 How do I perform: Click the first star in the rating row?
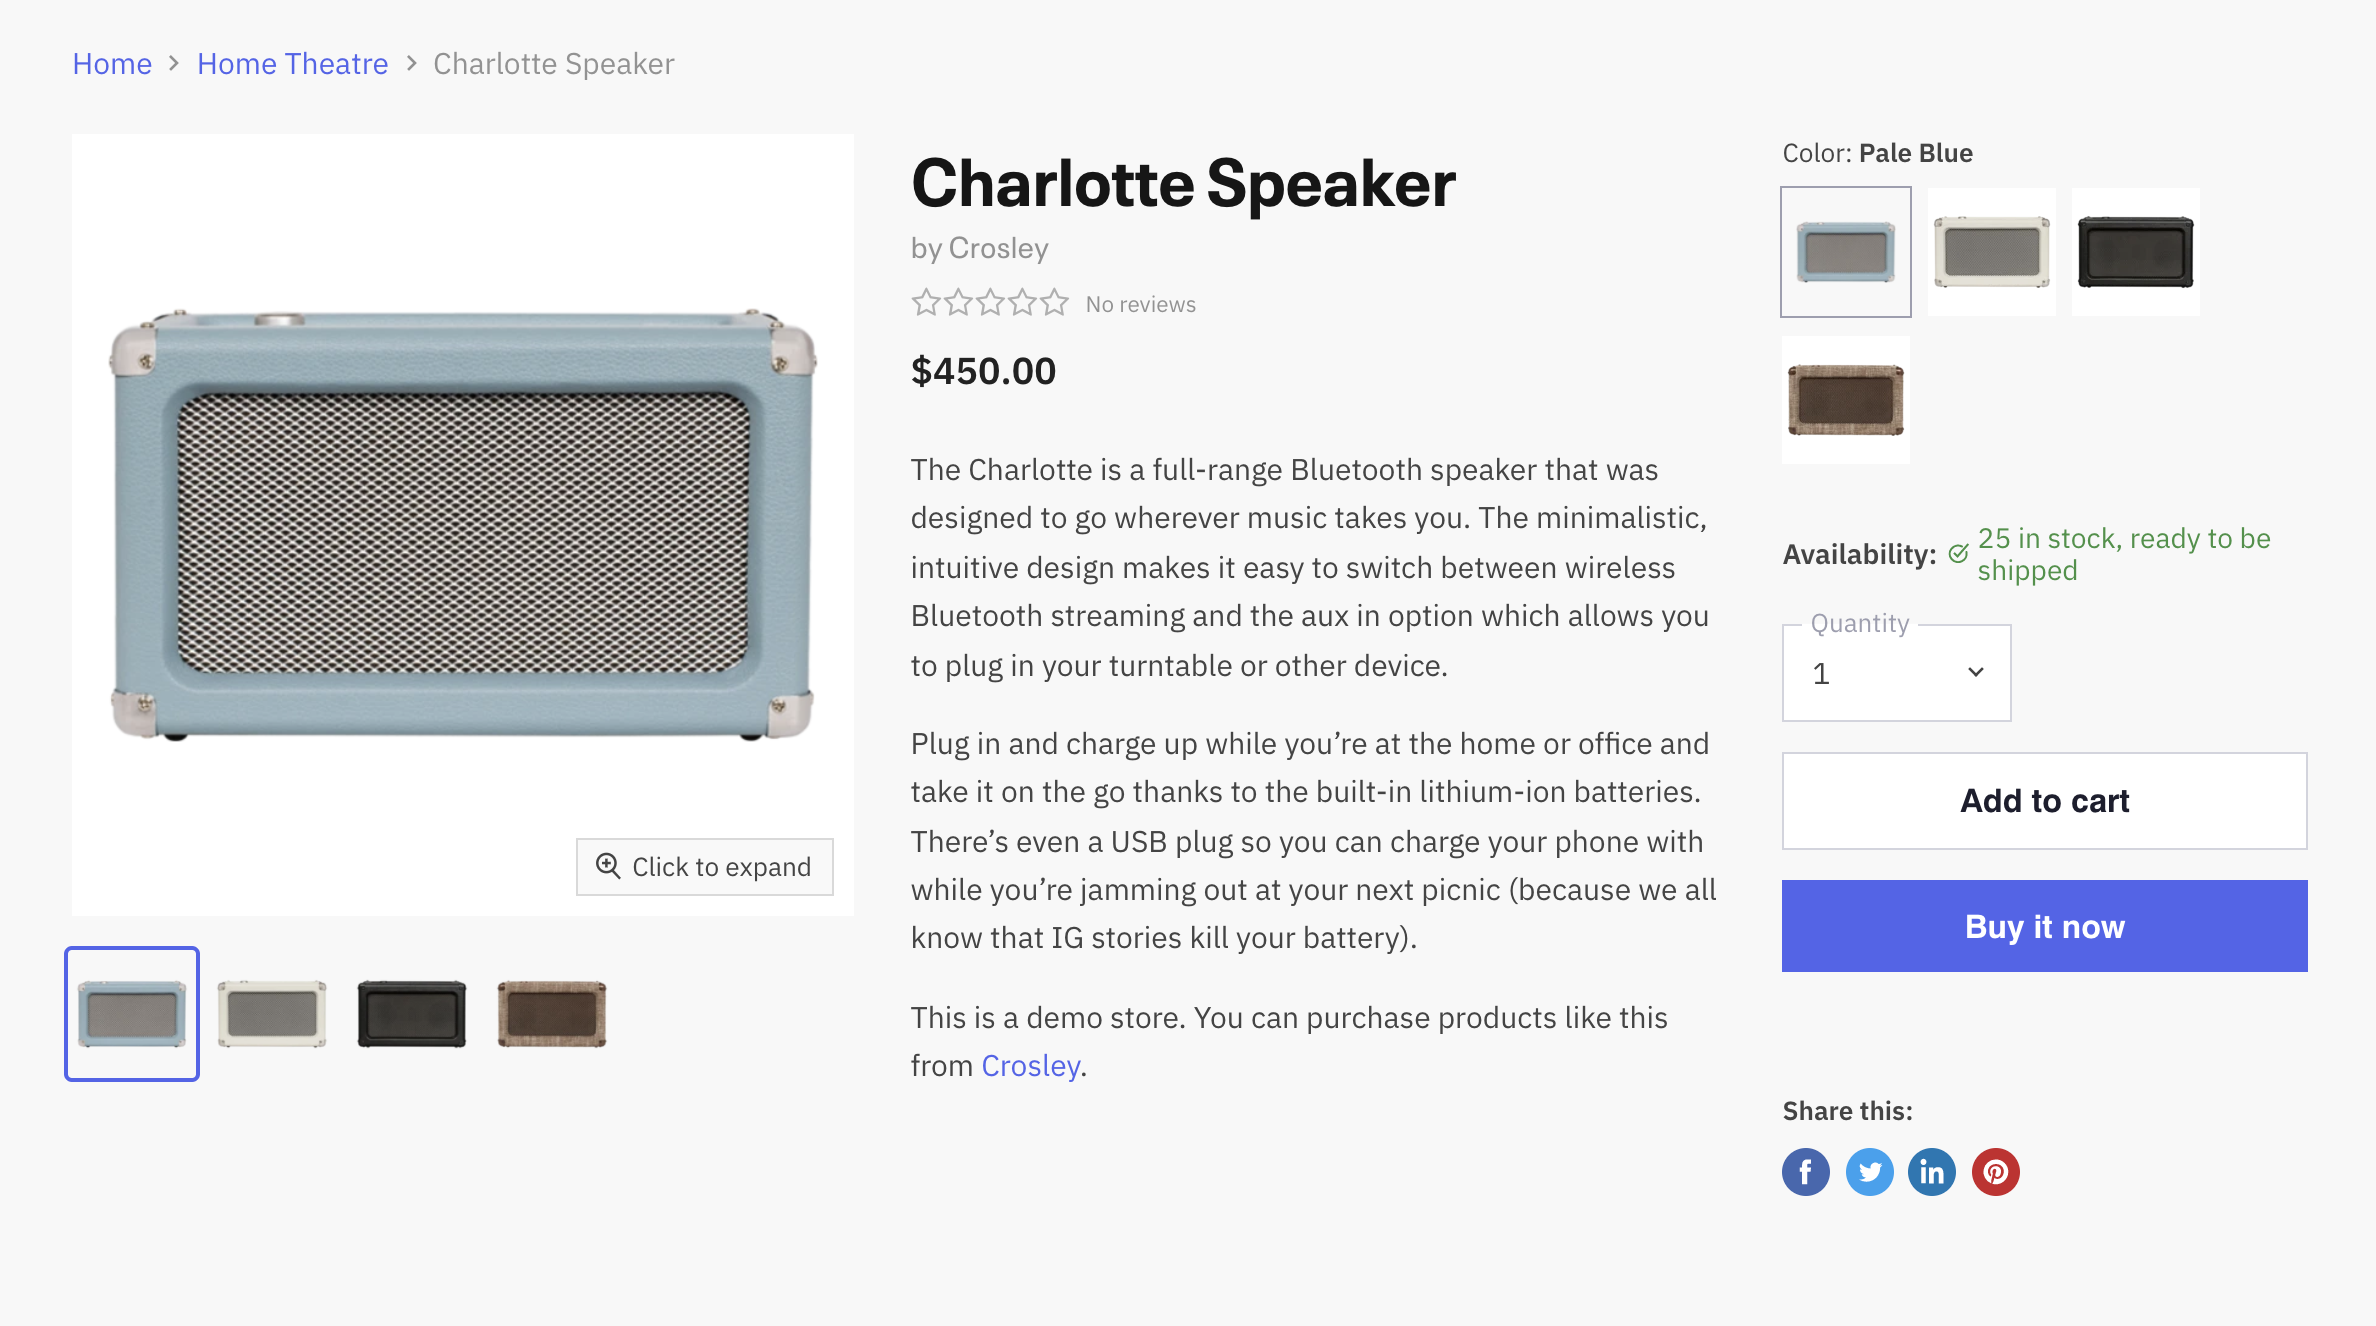pos(925,301)
